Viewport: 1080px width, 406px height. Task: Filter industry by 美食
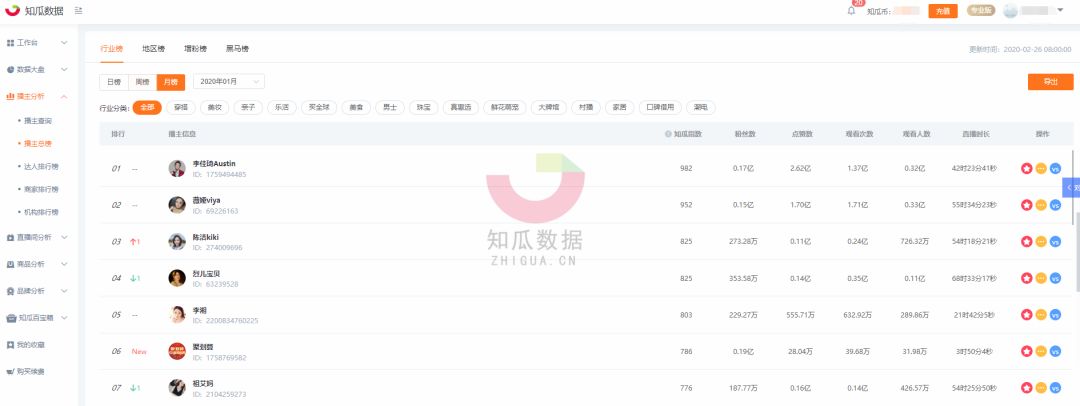(355, 108)
